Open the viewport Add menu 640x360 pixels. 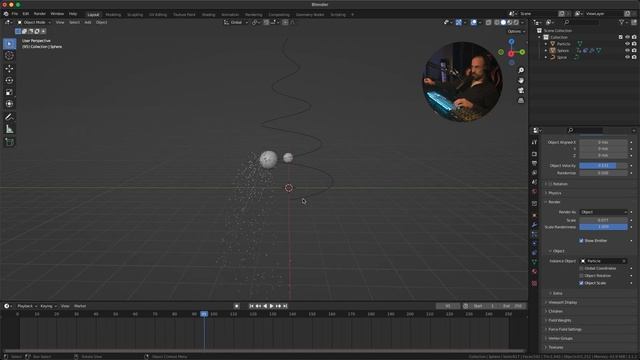(x=88, y=22)
